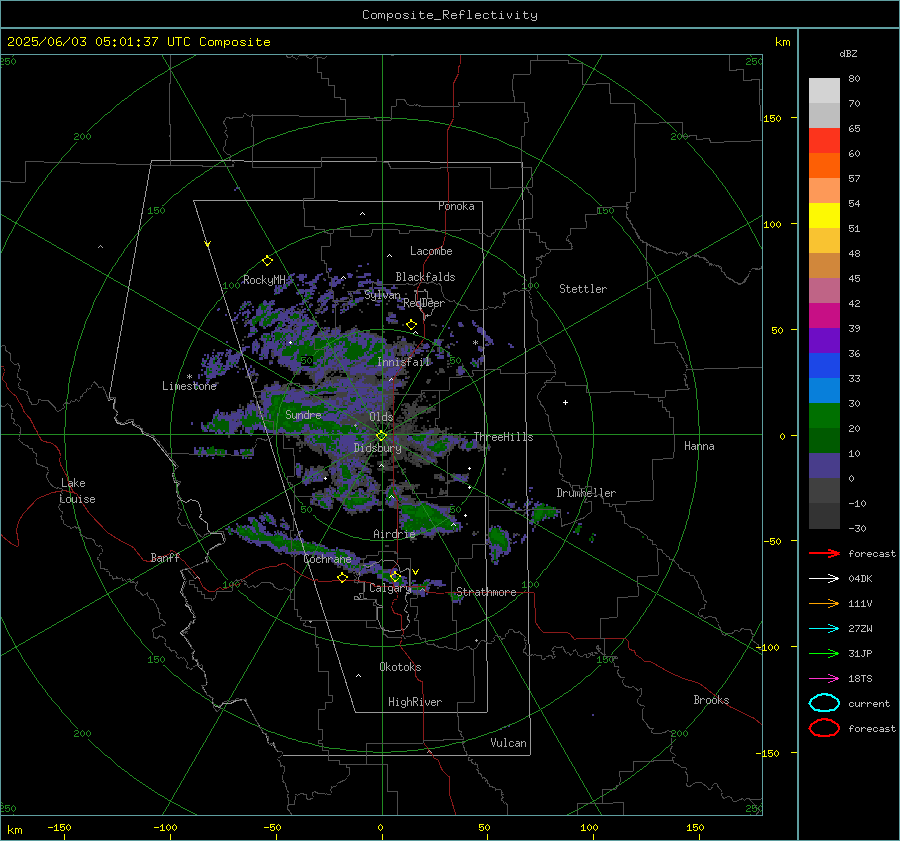
Task: Click the yellow diamond marker below RedDeer
Action: (x=411, y=325)
